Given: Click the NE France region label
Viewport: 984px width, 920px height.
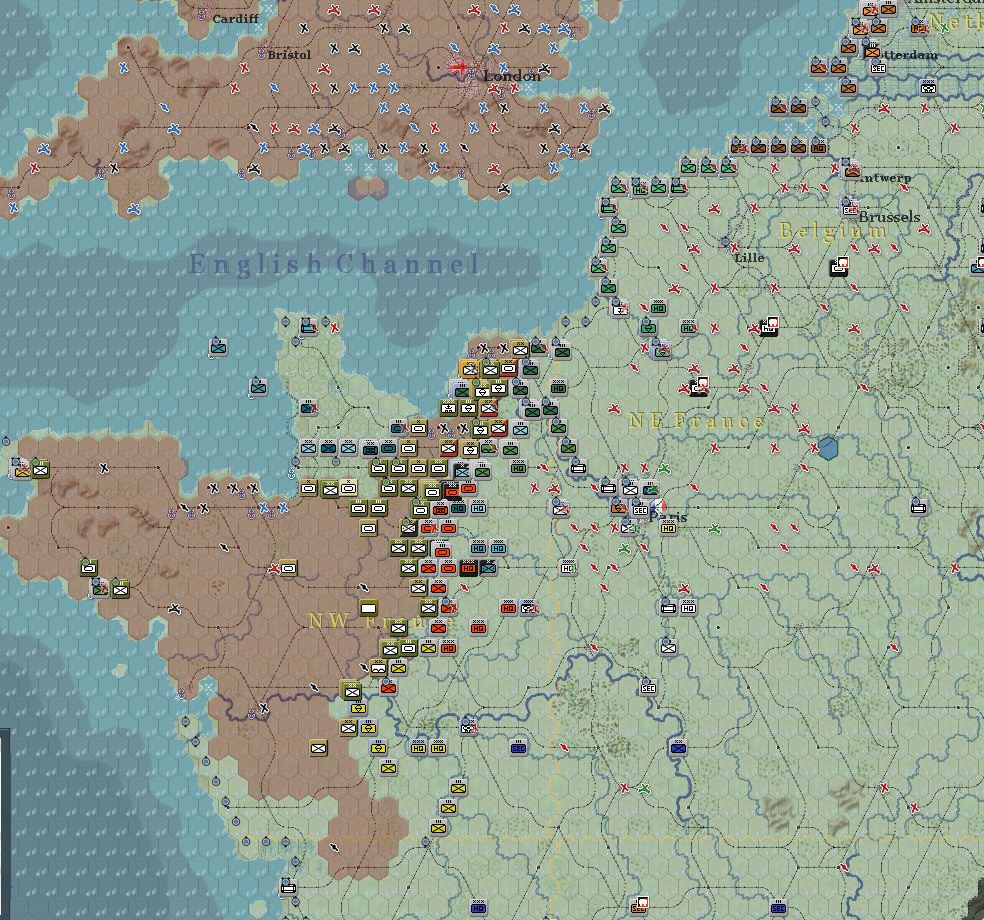Looking at the screenshot, I should (697, 420).
